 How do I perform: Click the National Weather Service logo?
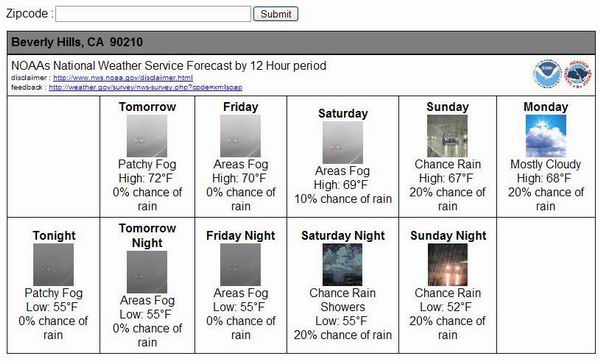click(577, 74)
